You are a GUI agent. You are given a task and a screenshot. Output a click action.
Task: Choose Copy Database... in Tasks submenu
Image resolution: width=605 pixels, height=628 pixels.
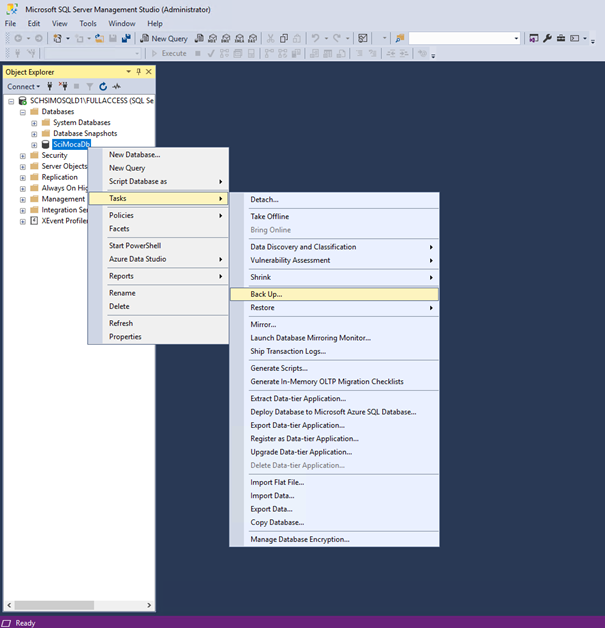(334, 522)
